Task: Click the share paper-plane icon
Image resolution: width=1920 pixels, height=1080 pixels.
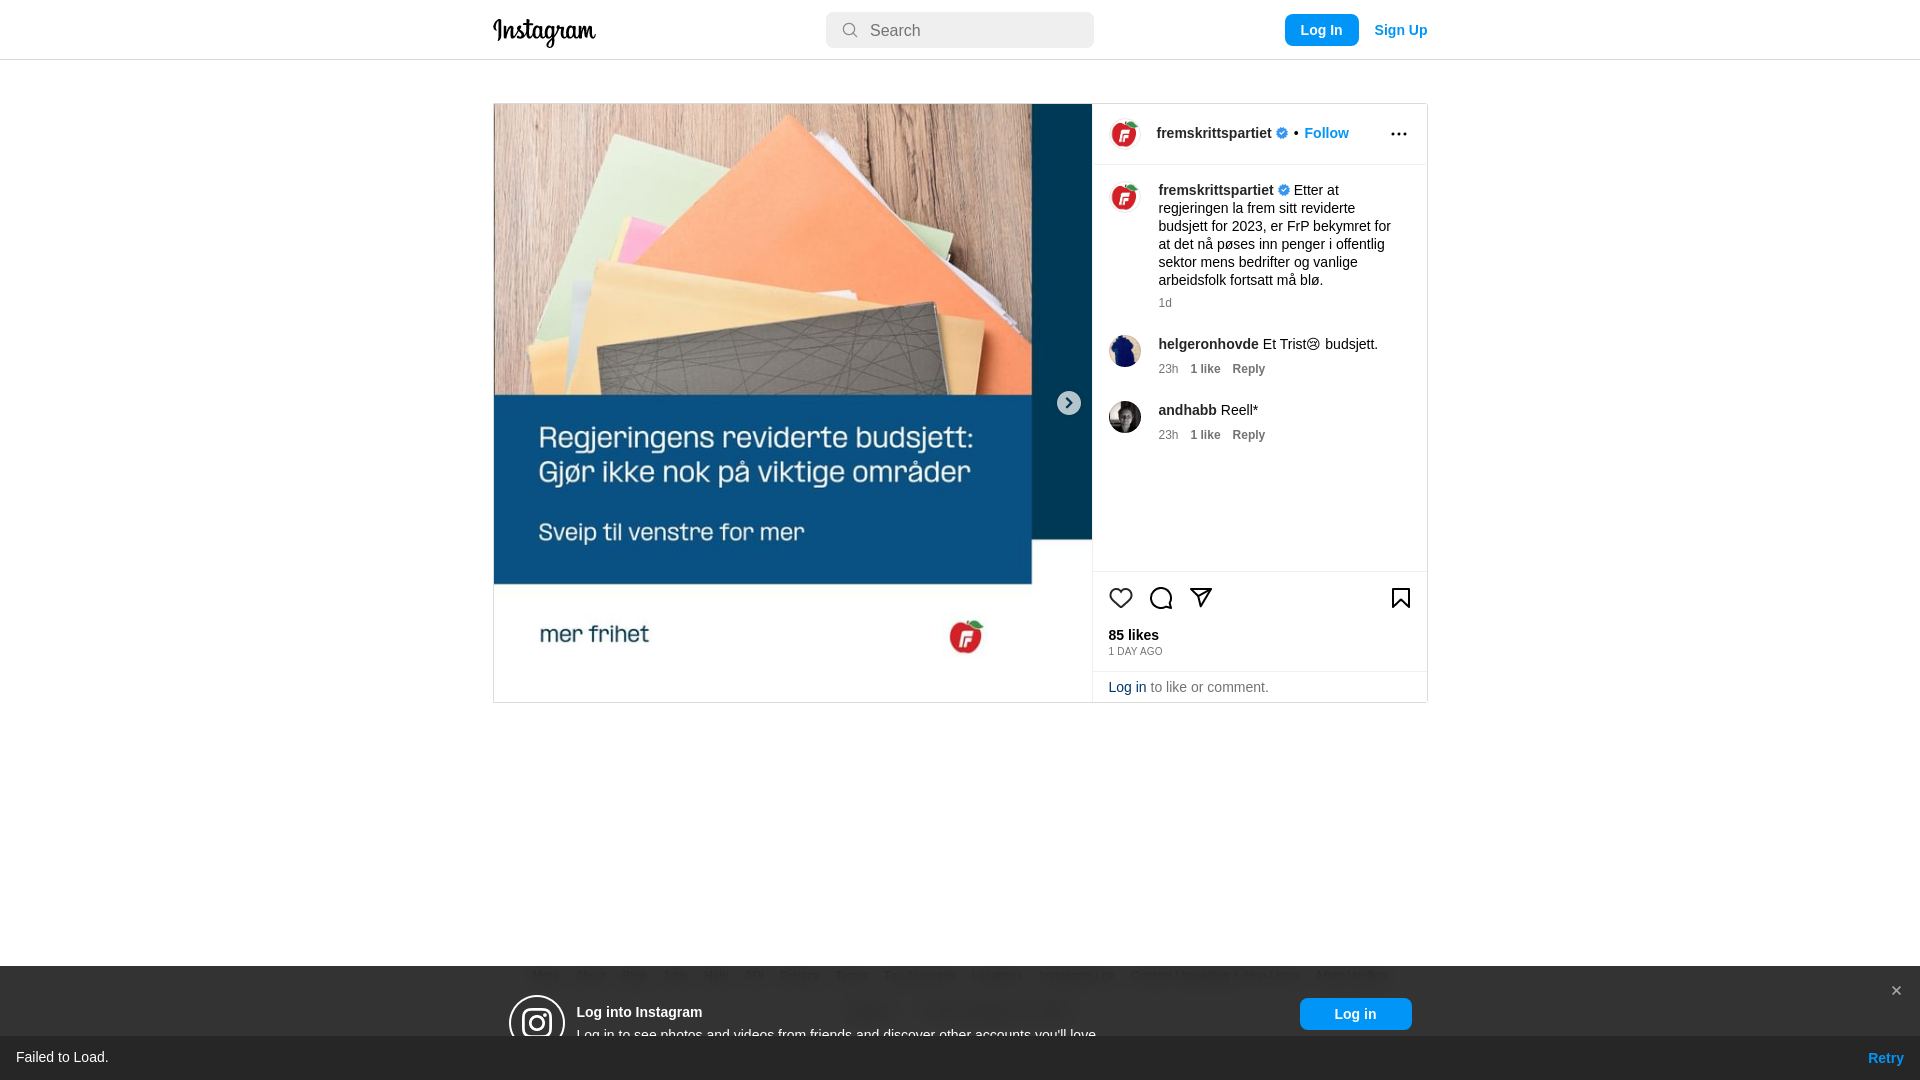Action: 1201,598
